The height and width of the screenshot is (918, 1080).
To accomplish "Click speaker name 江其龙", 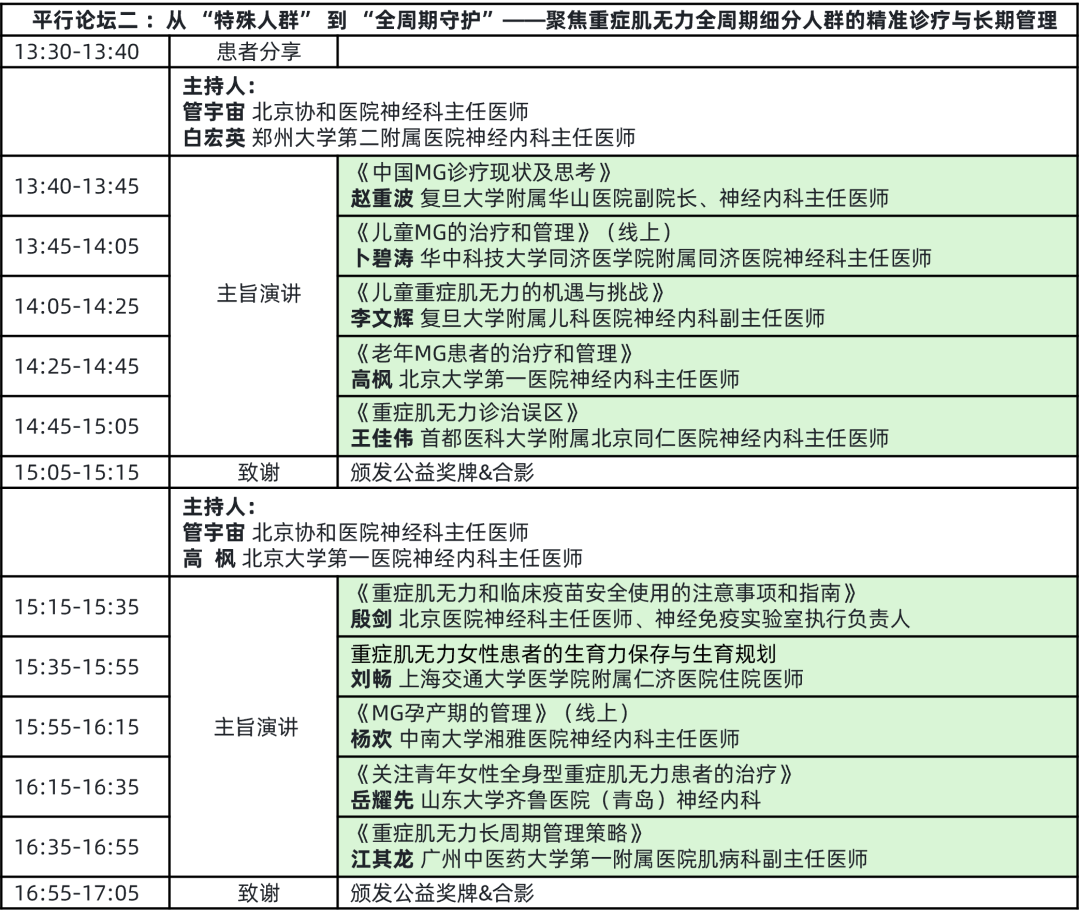I will [x=382, y=859].
